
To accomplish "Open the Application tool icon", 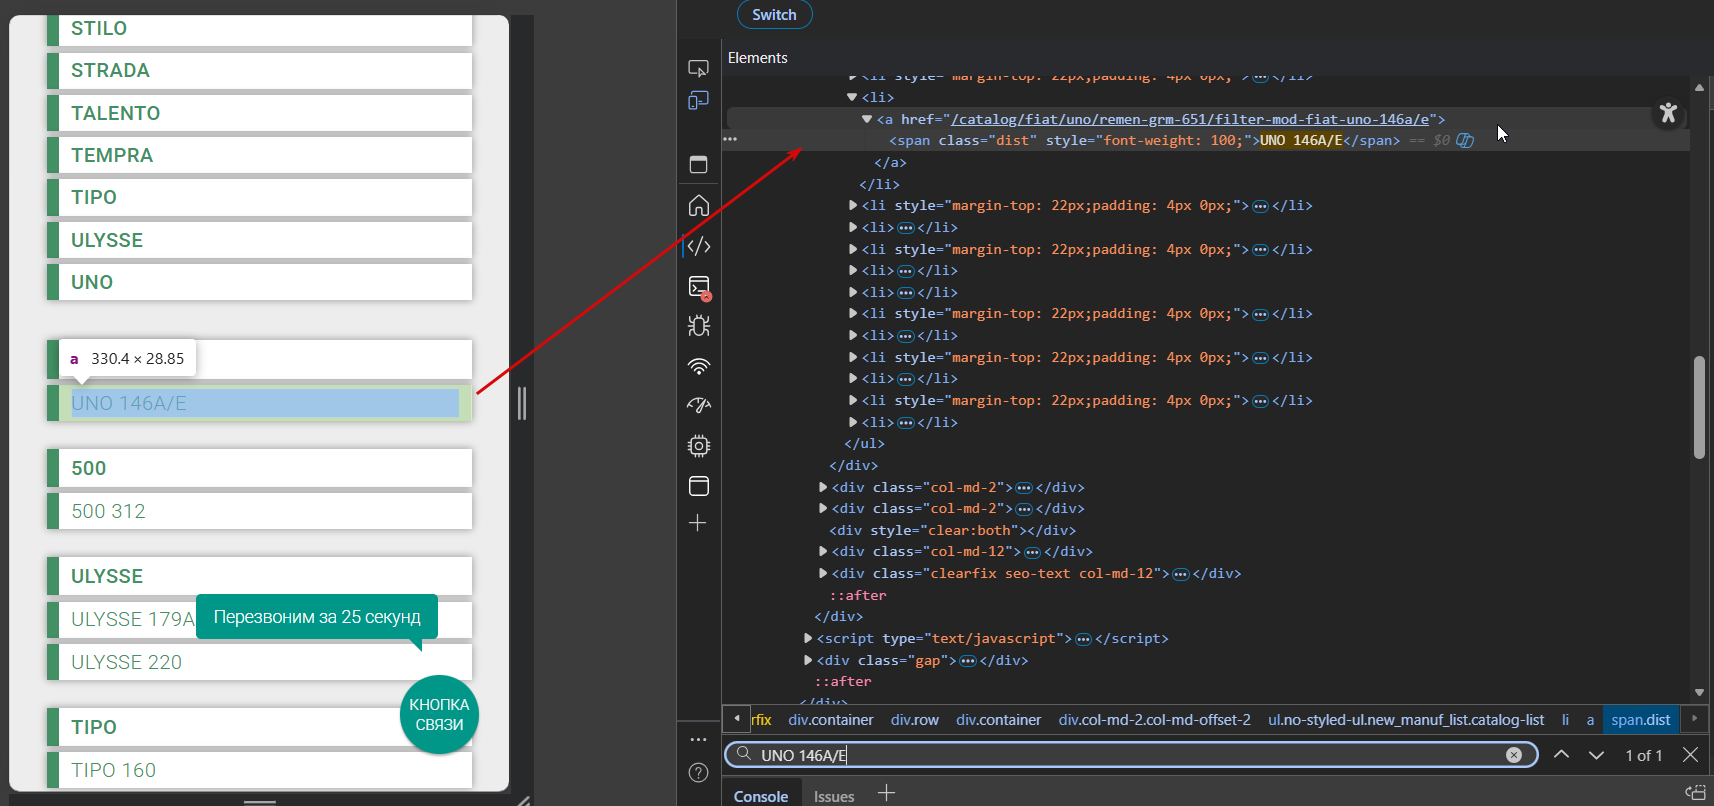I will point(698,486).
